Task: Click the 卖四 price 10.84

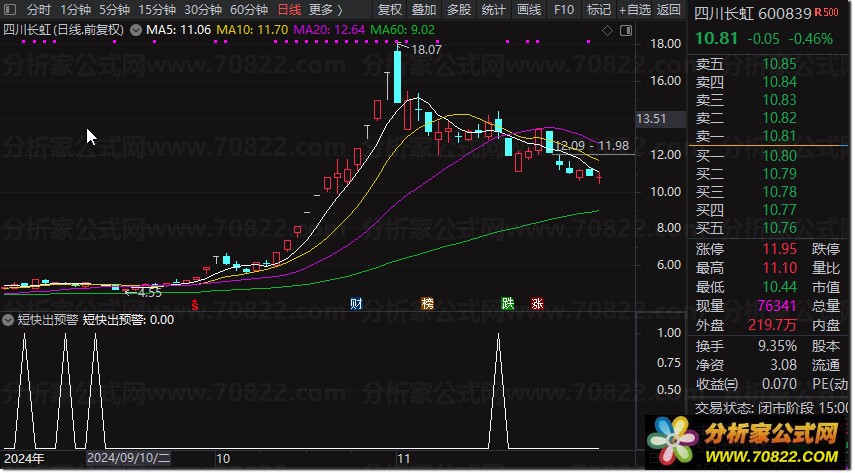Action: [x=779, y=82]
